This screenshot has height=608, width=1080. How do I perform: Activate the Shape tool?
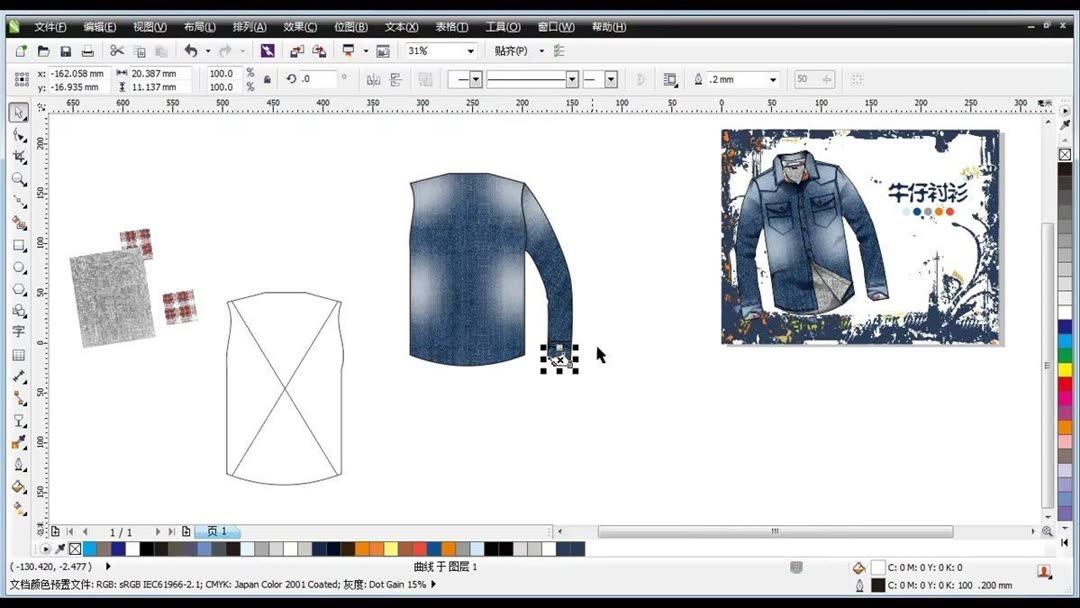18,134
